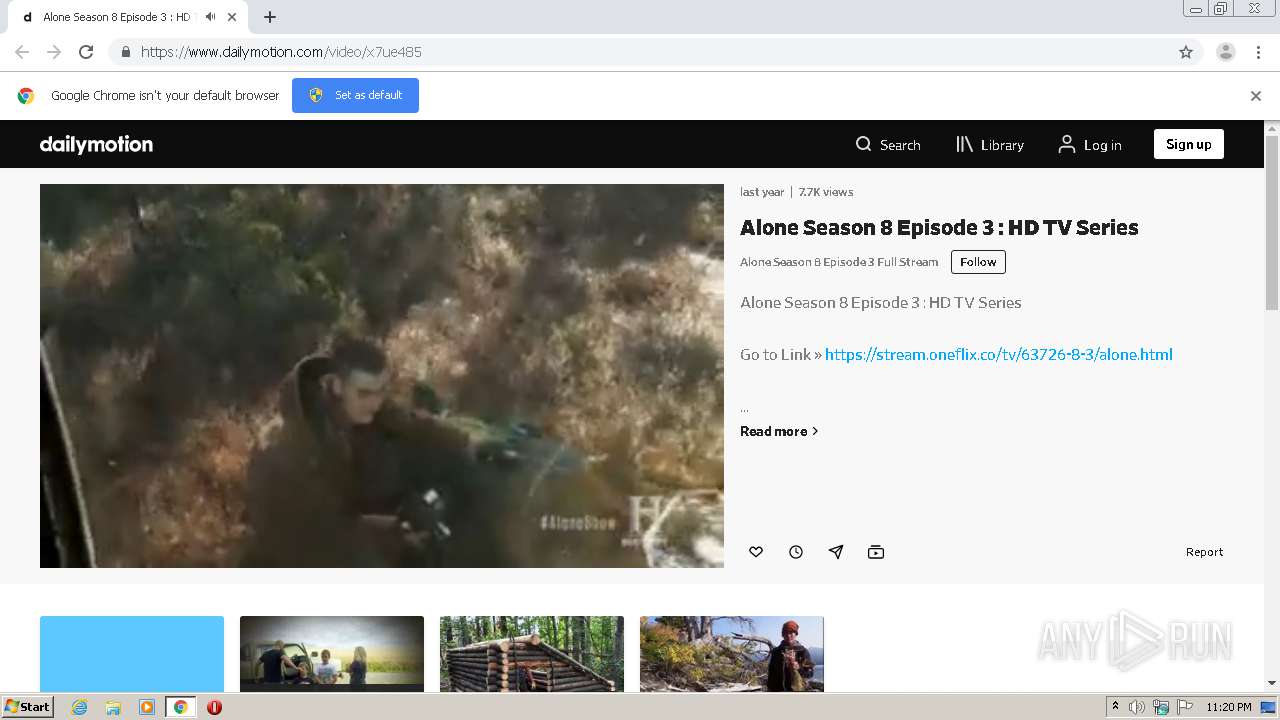Expand description with Read more

779,431
